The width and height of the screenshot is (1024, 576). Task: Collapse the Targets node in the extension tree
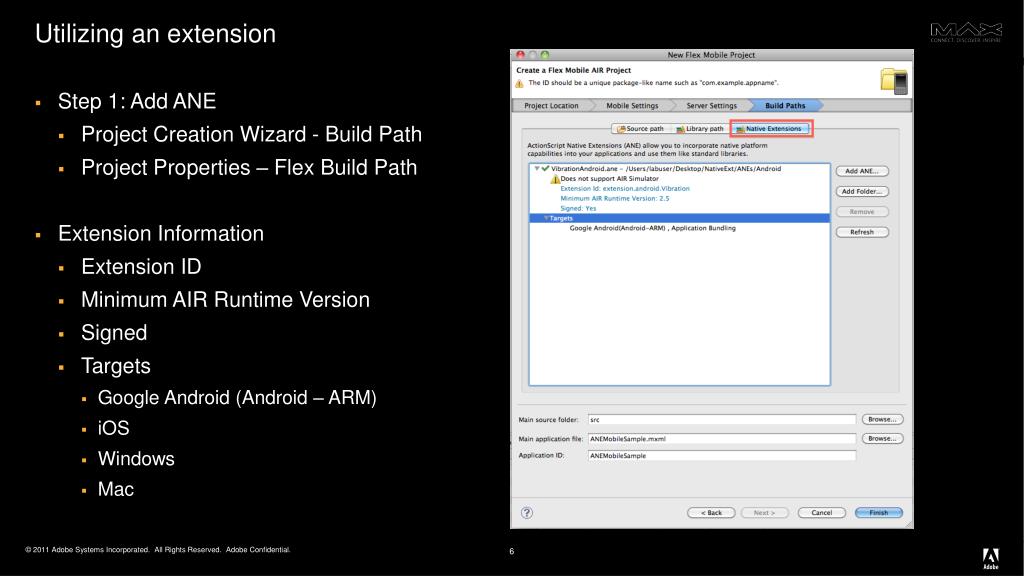[546, 218]
